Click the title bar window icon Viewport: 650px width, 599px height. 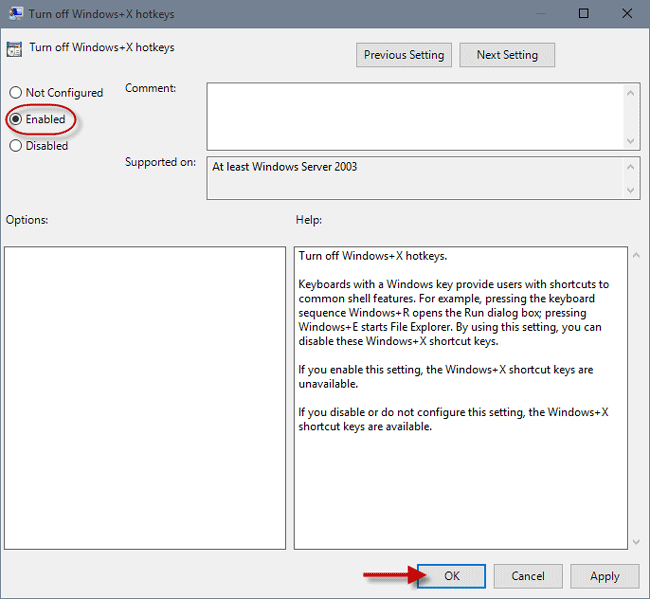point(16,13)
